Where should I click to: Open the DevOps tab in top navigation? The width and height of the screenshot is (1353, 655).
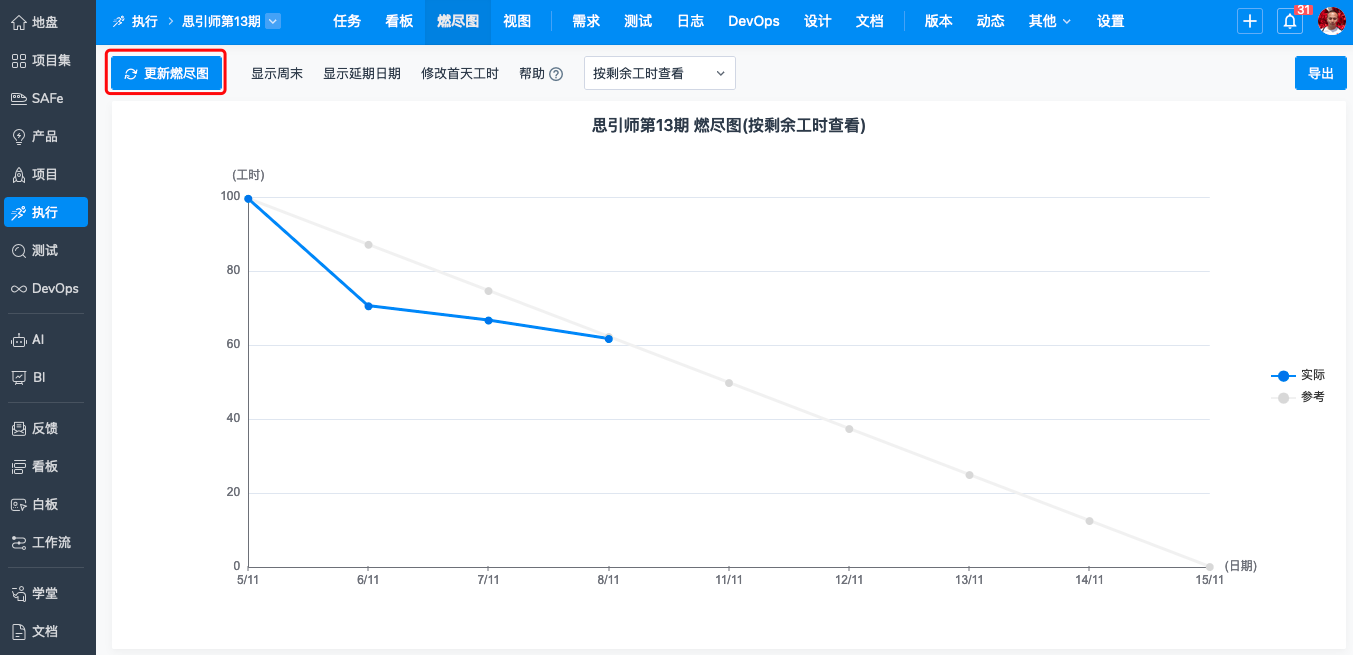pyautogui.click(x=754, y=21)
